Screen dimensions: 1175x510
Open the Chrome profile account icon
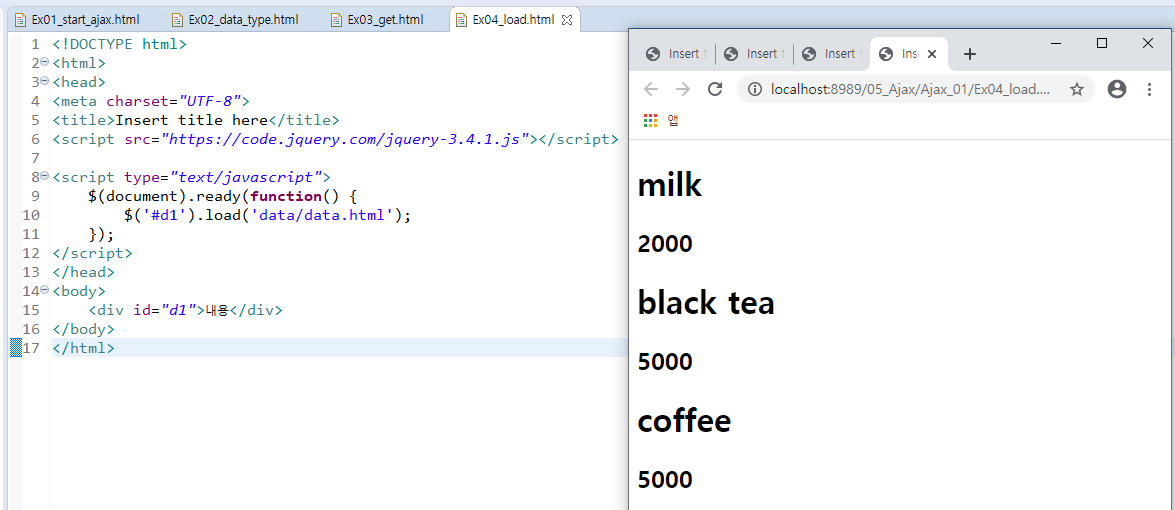pos(1117,90)
